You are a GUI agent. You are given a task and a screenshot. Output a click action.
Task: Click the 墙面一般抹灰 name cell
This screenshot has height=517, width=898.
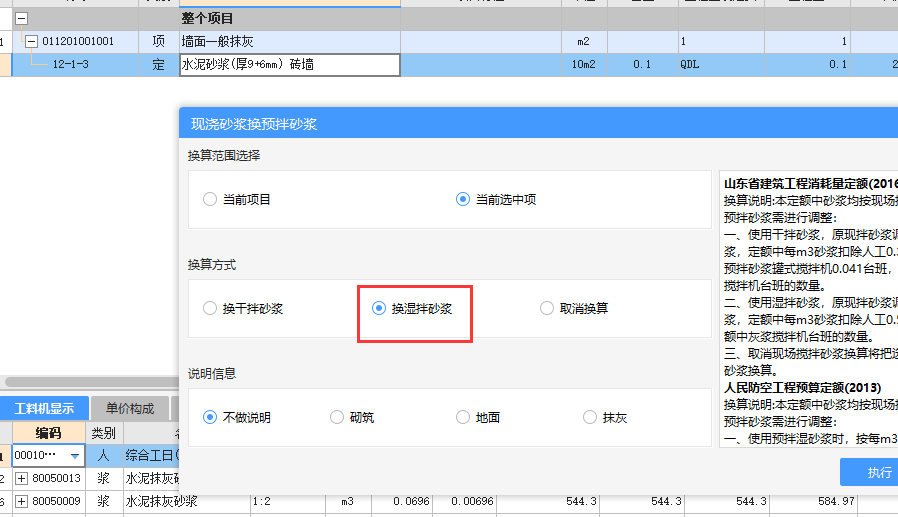click(290, 41)
